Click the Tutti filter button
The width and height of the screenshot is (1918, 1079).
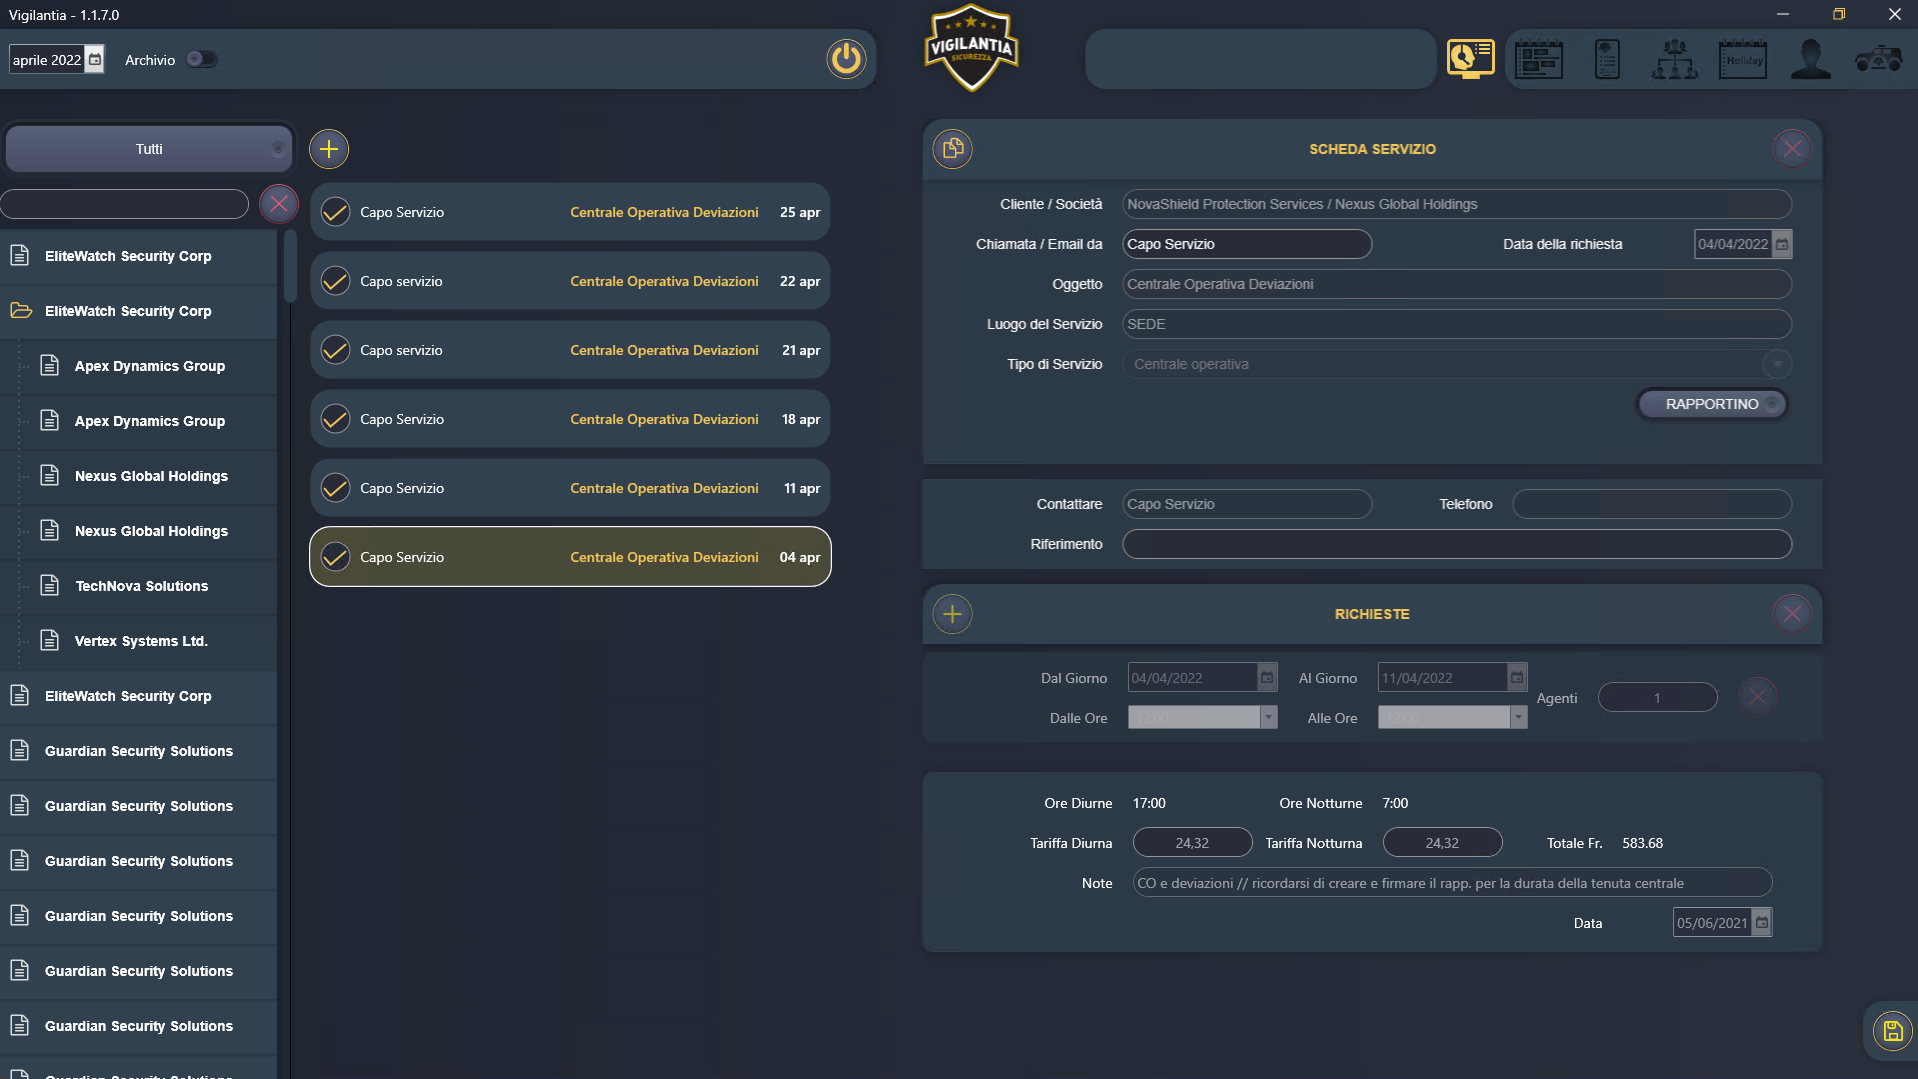pos(149,149)
